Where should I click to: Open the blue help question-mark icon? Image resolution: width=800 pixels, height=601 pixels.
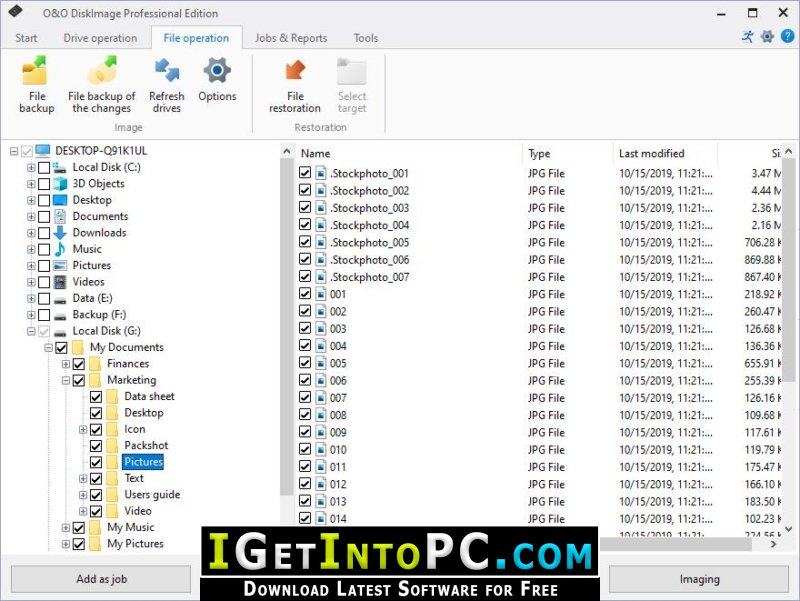coord(787,36)
